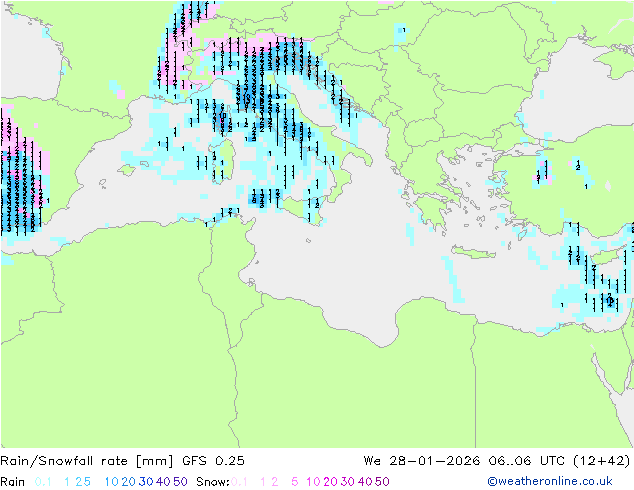This screenshot has height=490, width=634.
Task: Pick the Snow legend 40 value
Action: pos(365,482)
